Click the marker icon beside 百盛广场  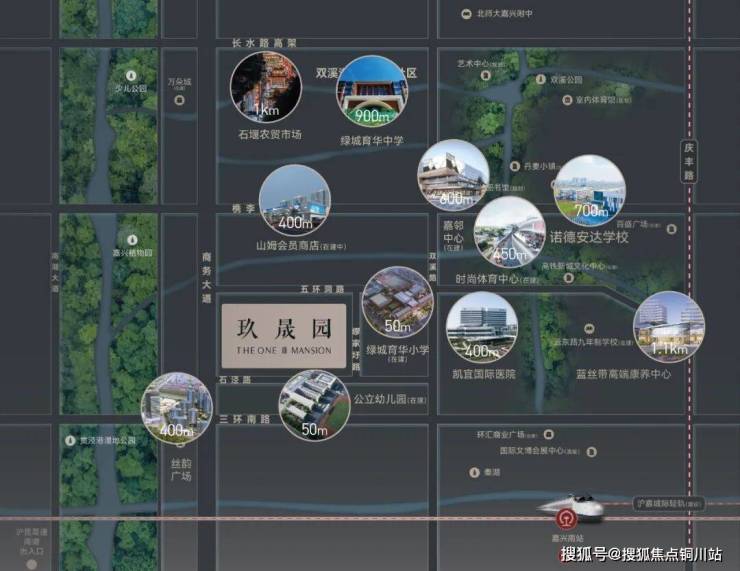pyautogui.click(x=671, y=229)
